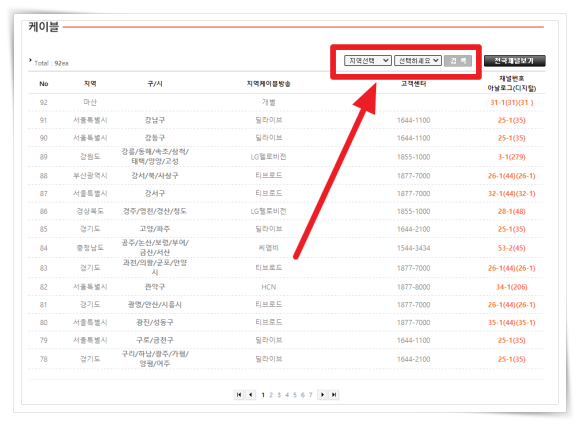
Task: Select the 광진/성동구 district cell
Action: [x=155, y=322]
